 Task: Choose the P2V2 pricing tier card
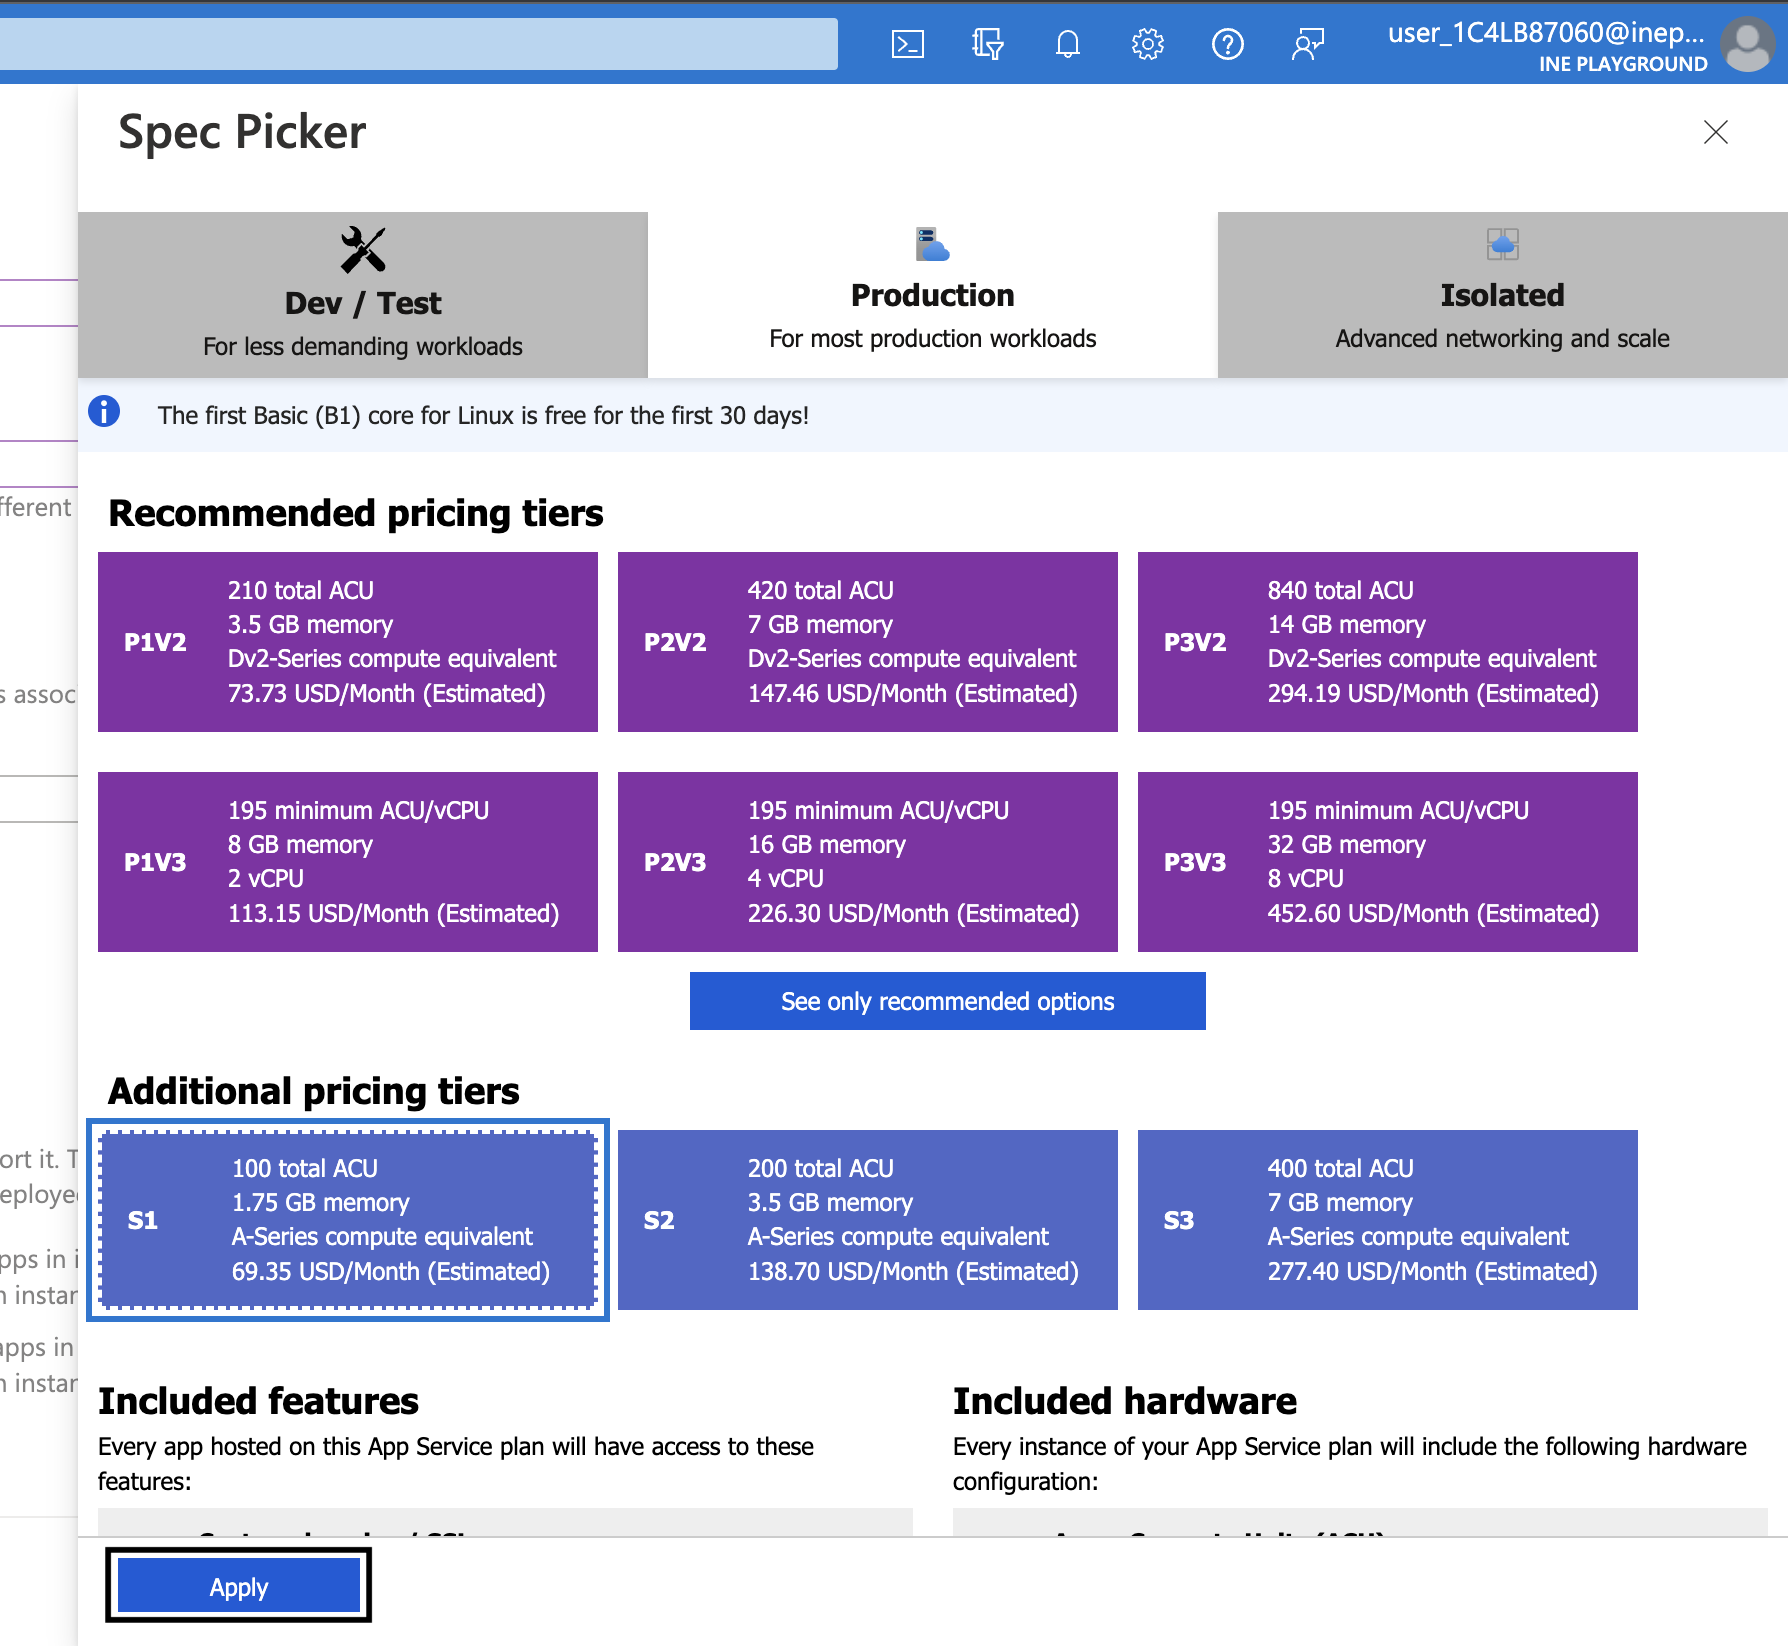(x=867, y=642)
